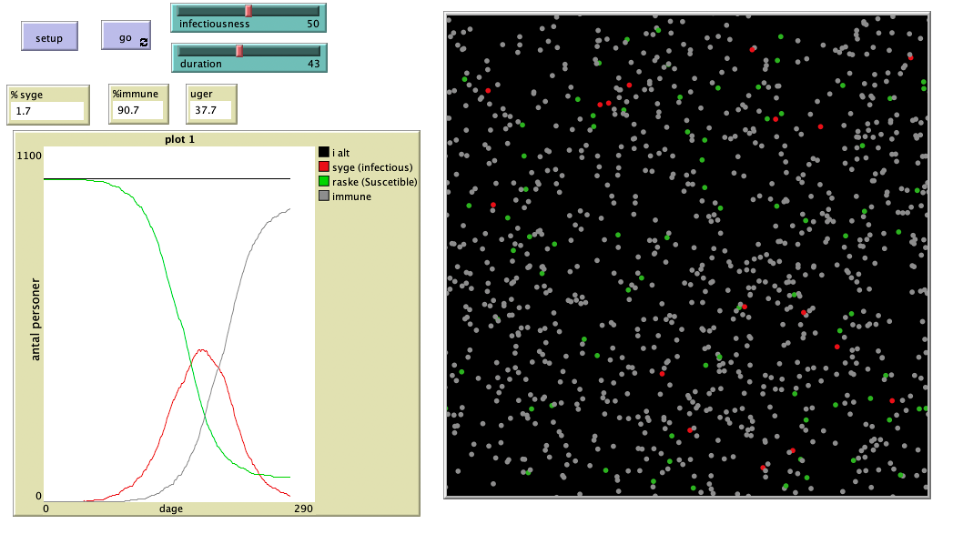Click the peak of the red infection curve
964x534 pixels.
(202, 350)
